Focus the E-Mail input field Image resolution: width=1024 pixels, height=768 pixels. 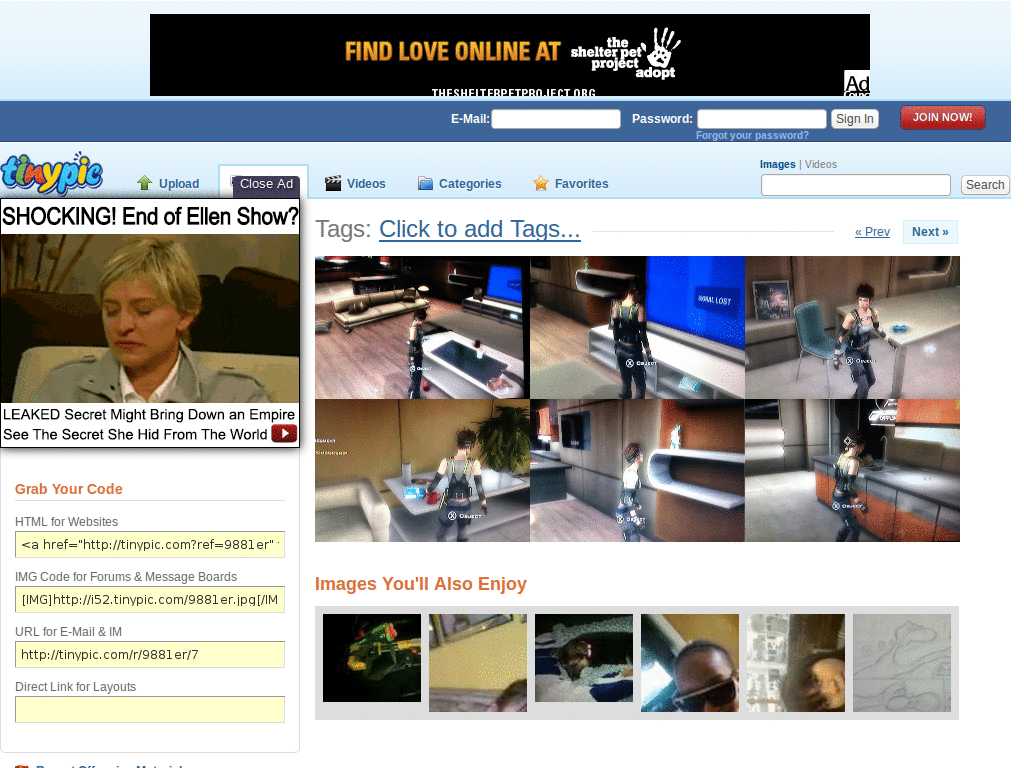coord(556,119)
